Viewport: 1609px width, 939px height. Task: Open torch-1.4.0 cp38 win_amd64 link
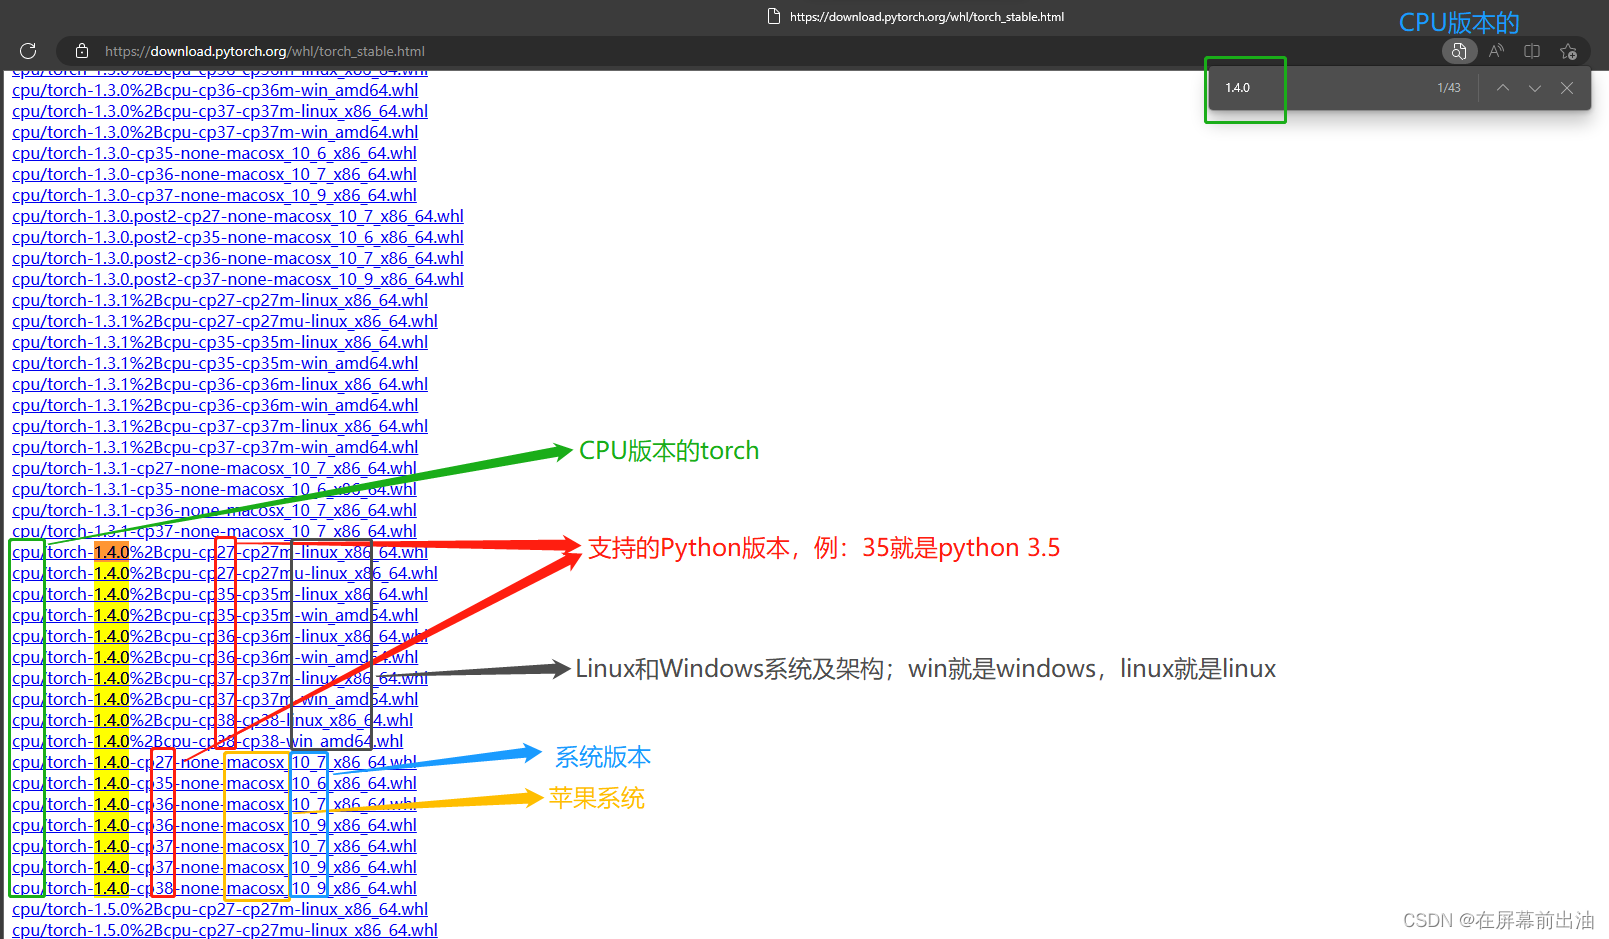[208, 741]
